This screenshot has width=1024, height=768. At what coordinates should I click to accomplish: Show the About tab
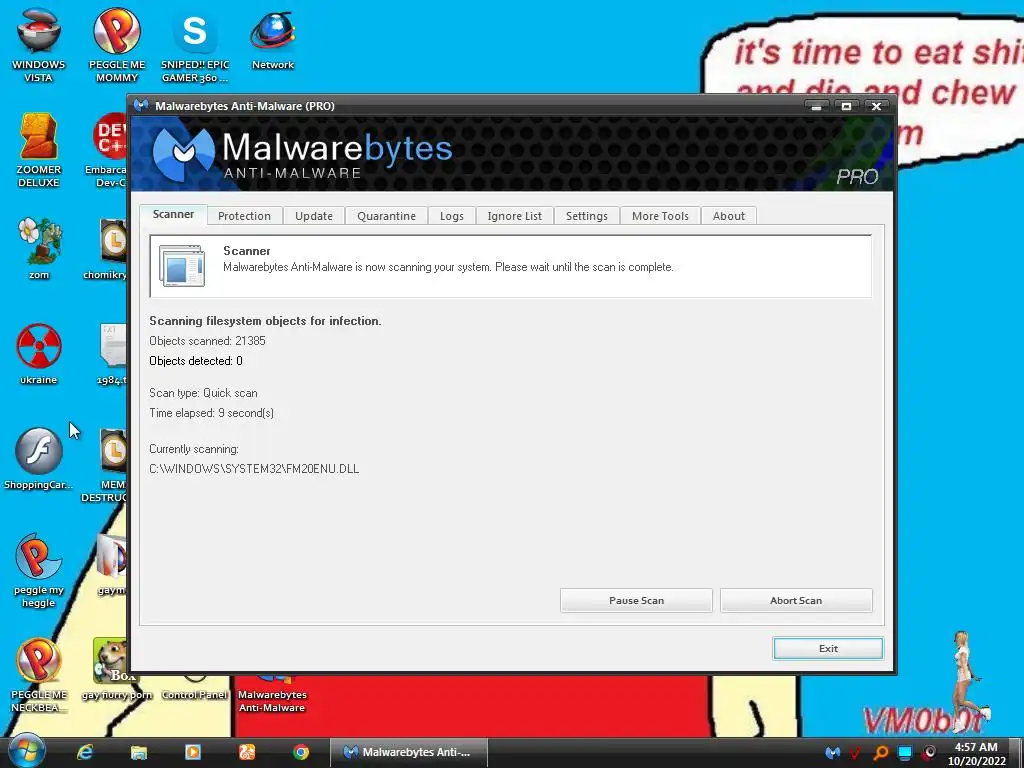pyautogui.click(x=729, y=216)
